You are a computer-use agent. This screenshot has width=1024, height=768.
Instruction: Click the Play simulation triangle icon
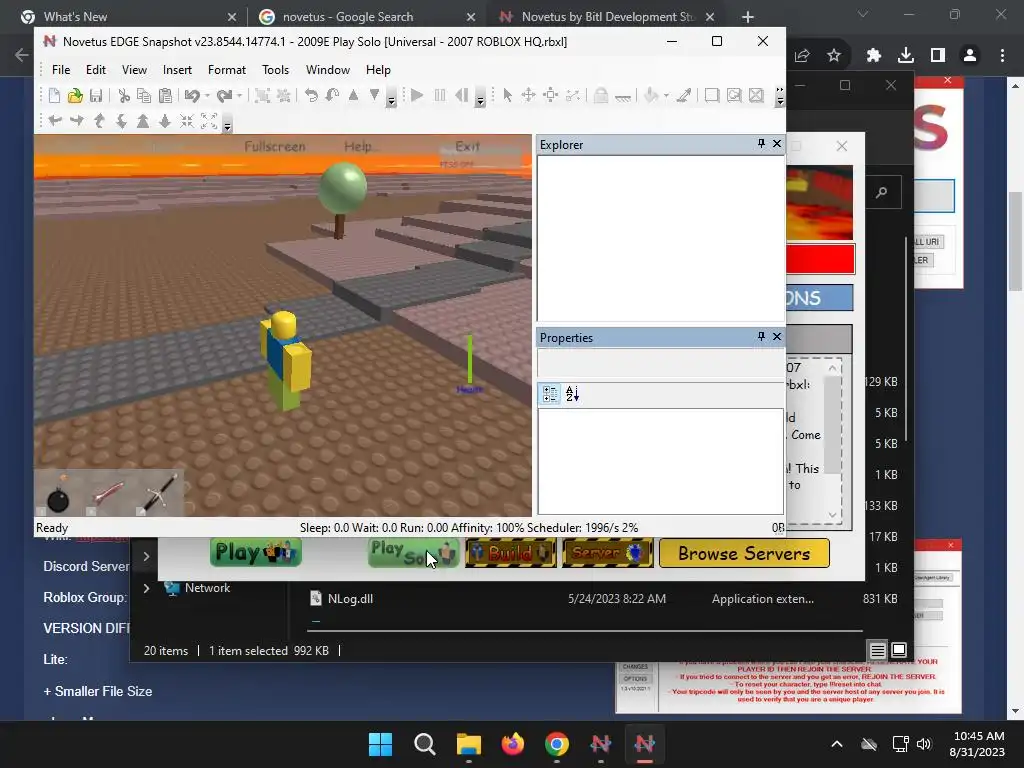417,96
